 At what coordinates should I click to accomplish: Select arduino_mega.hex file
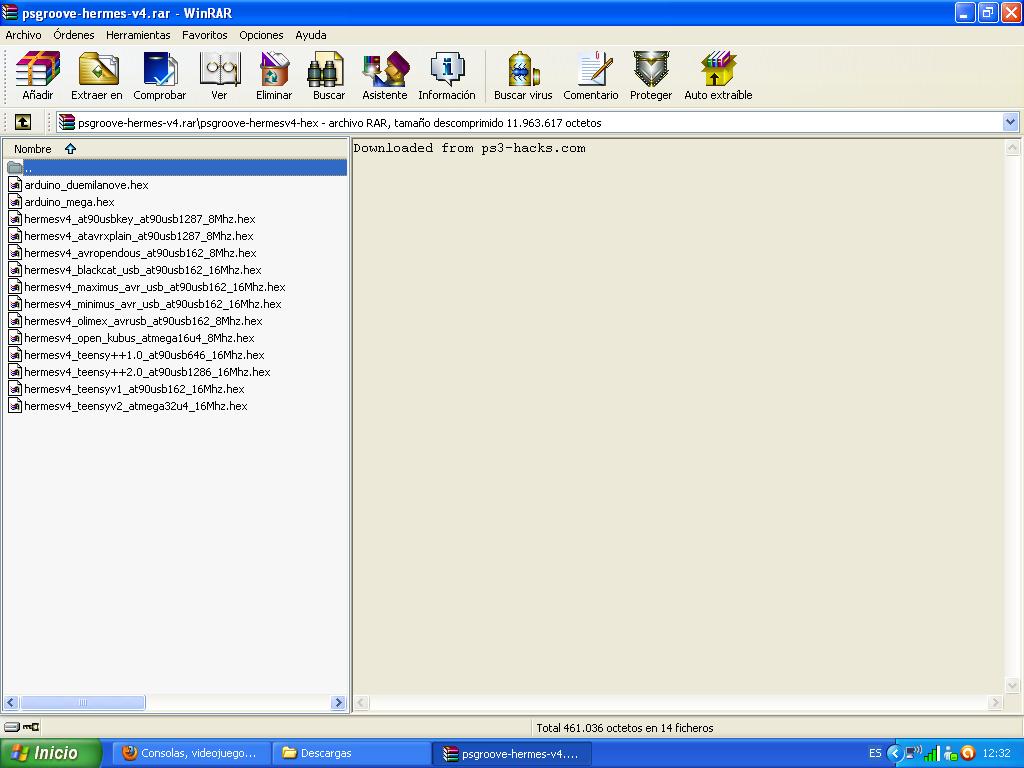[x=69, y=202]
